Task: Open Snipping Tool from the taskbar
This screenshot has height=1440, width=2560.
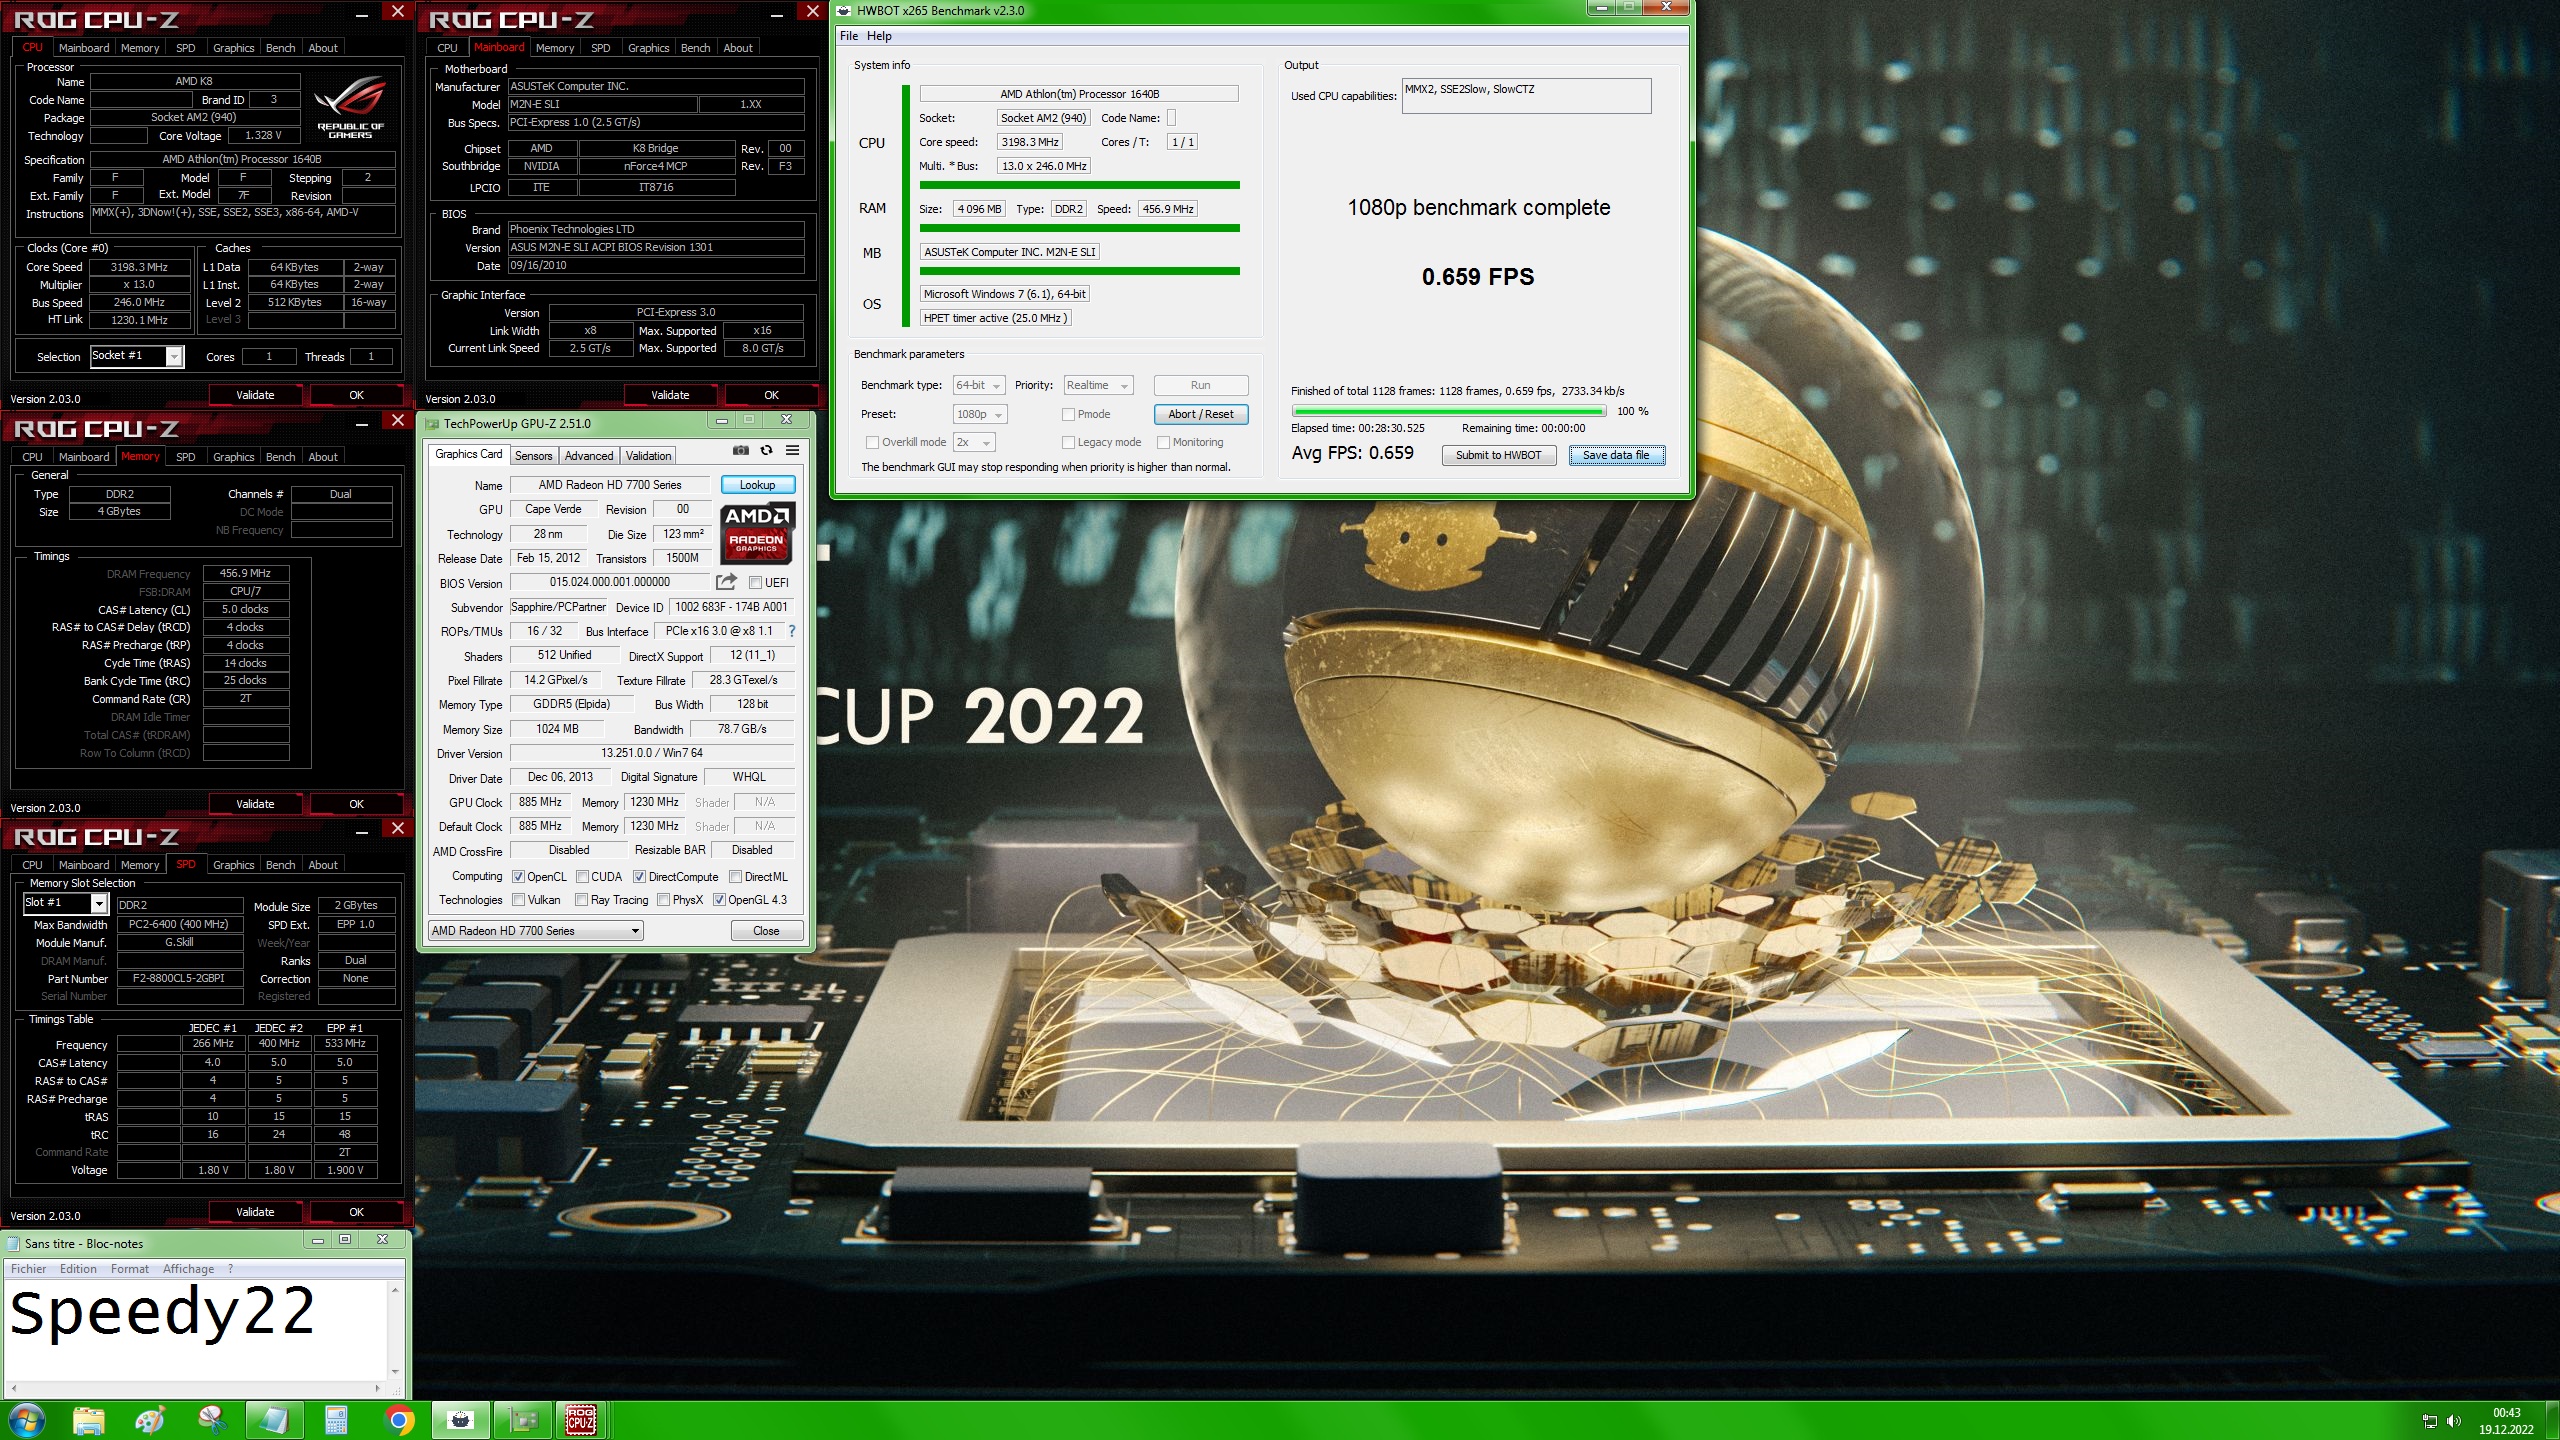Action: (x=212, y=1420)
